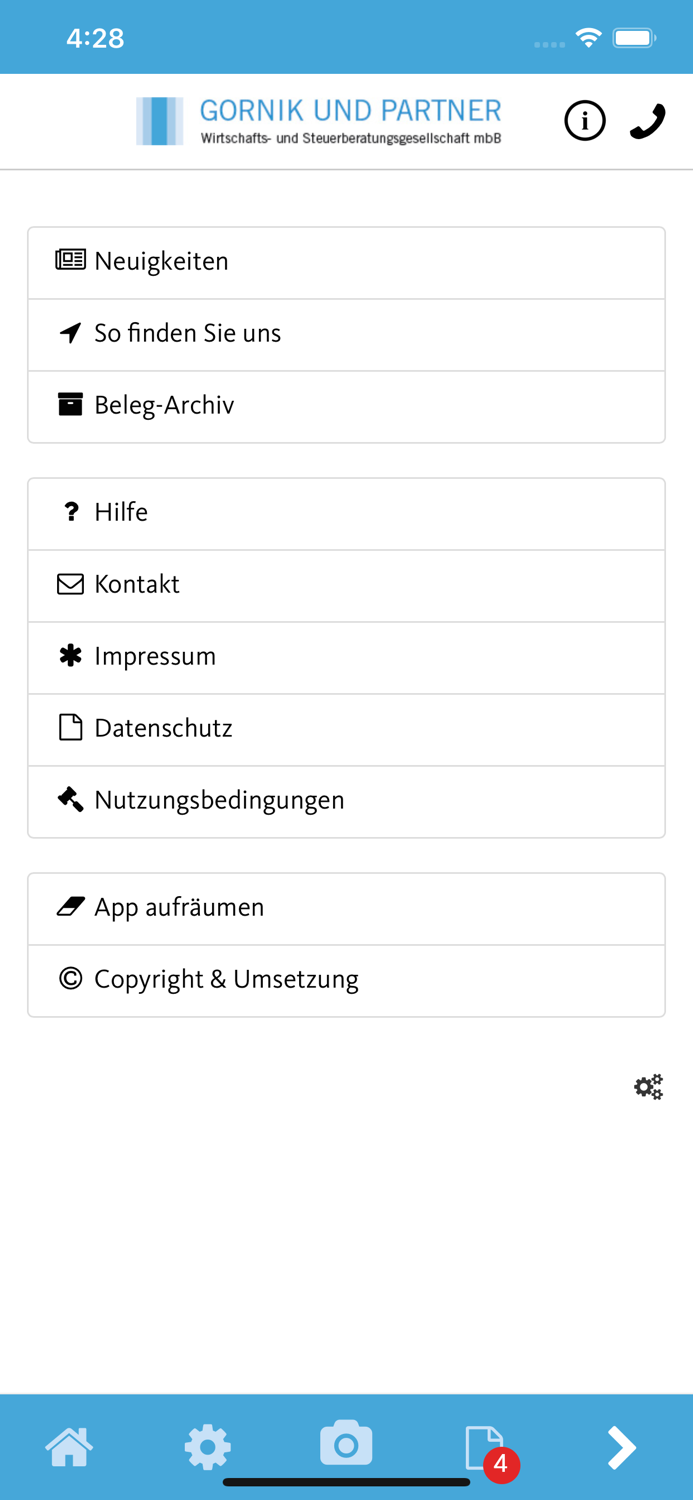Tap the forward arrow in the bottom bar

point(622,1447)
